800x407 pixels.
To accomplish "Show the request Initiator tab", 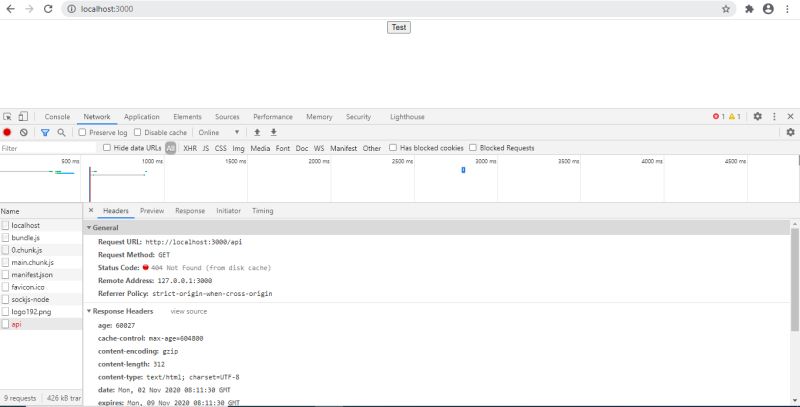I will tap(228, 211).
